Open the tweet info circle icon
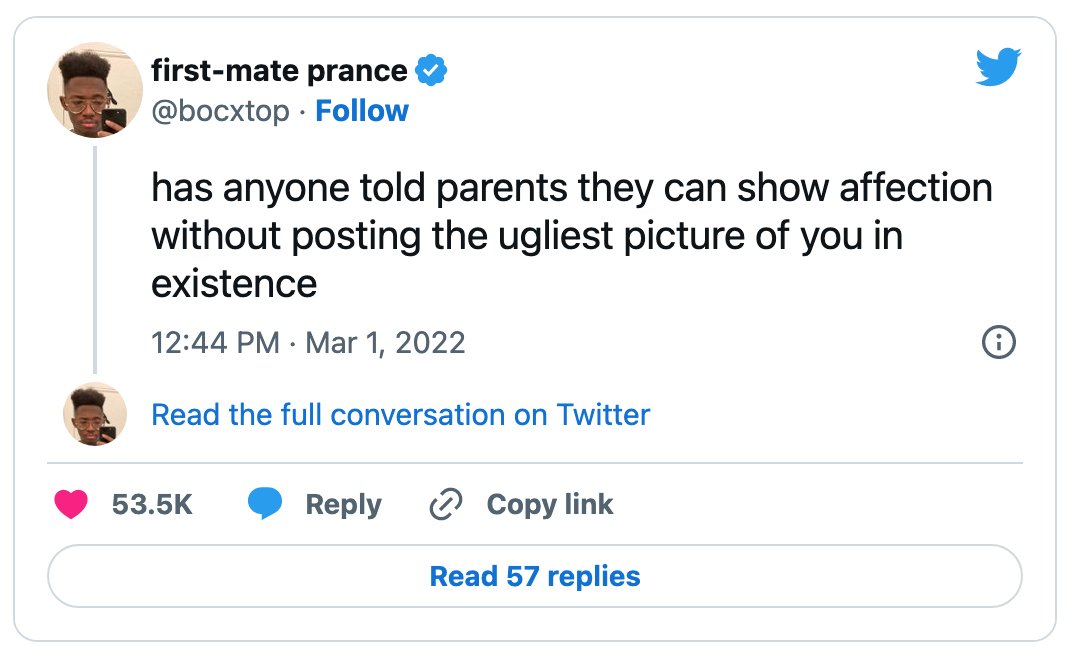 click(x=999, y=342)
